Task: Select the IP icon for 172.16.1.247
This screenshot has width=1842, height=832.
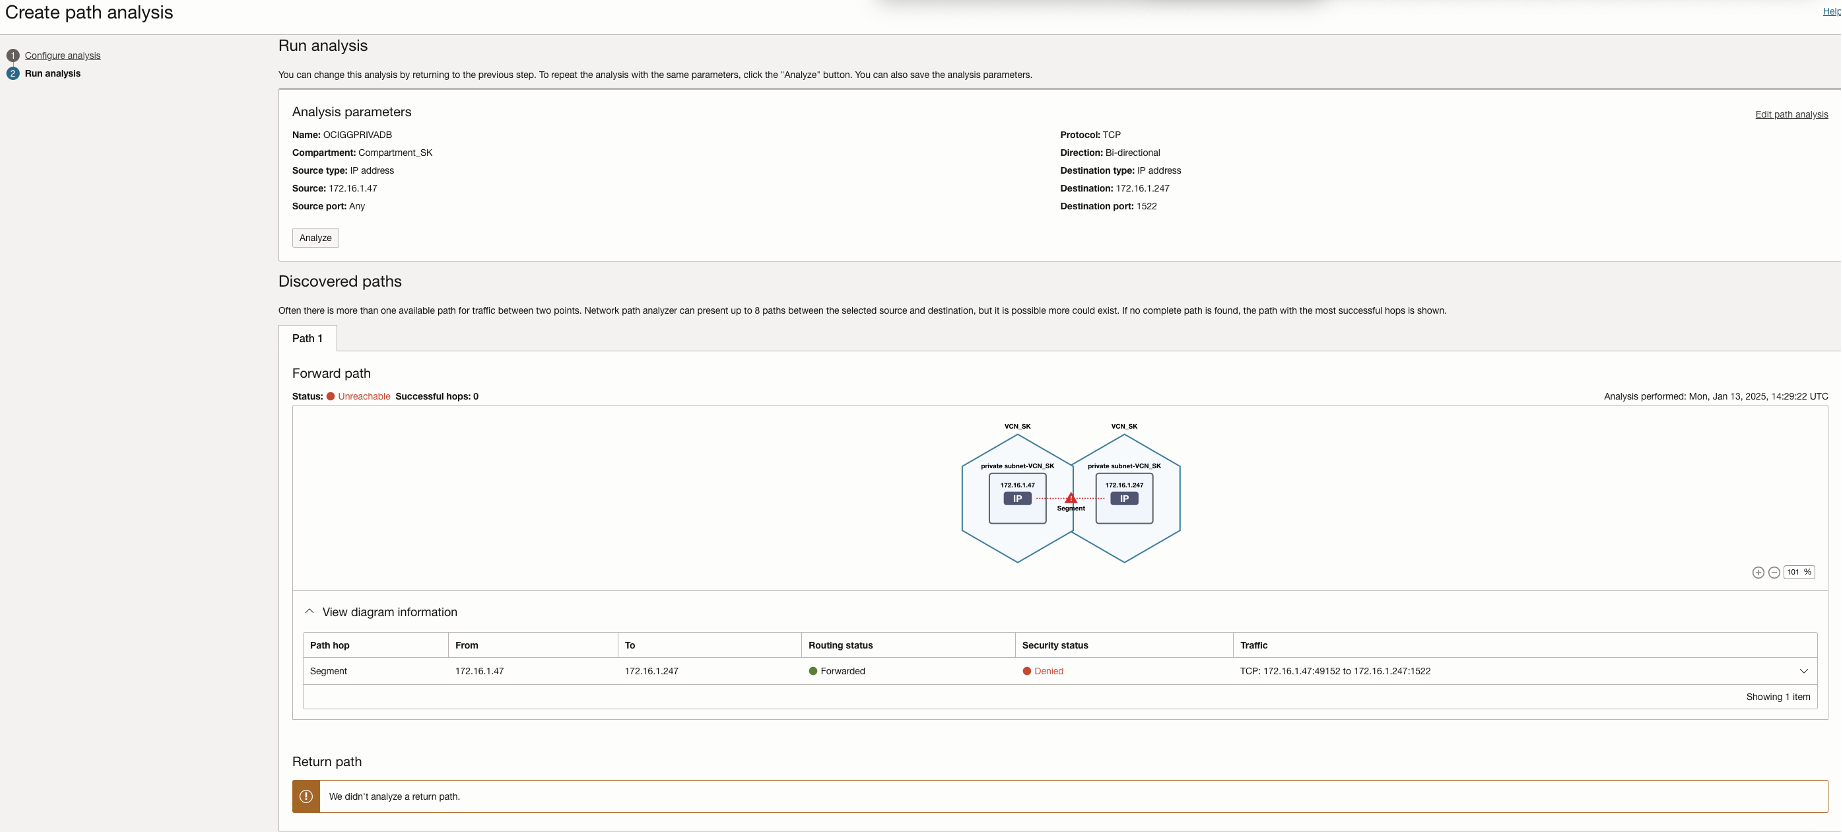Action: click(1124, 499)
